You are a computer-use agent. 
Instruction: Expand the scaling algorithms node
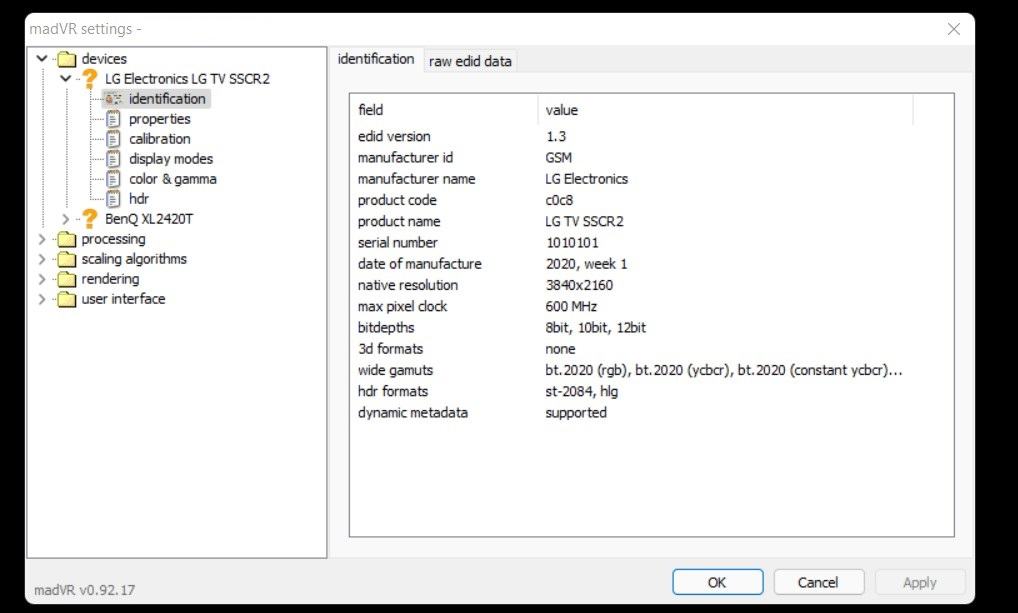click(x=42, y=259)
